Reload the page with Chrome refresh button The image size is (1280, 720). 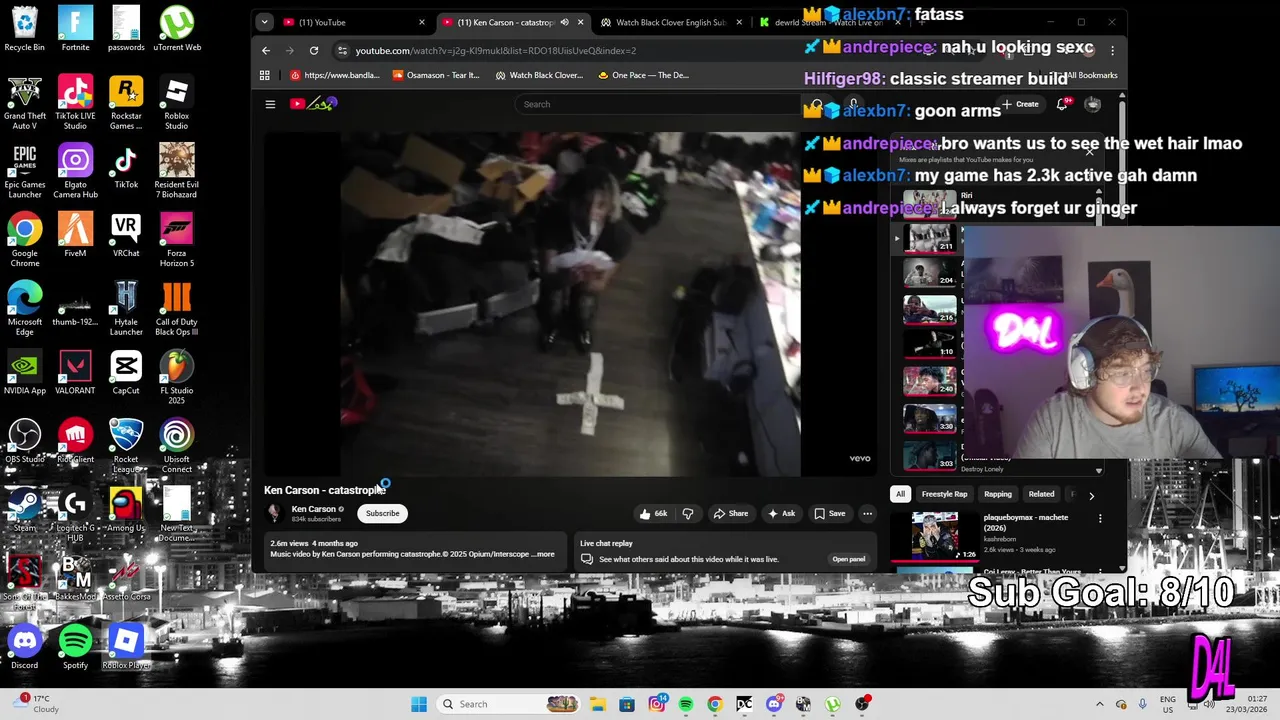(314, 50)
